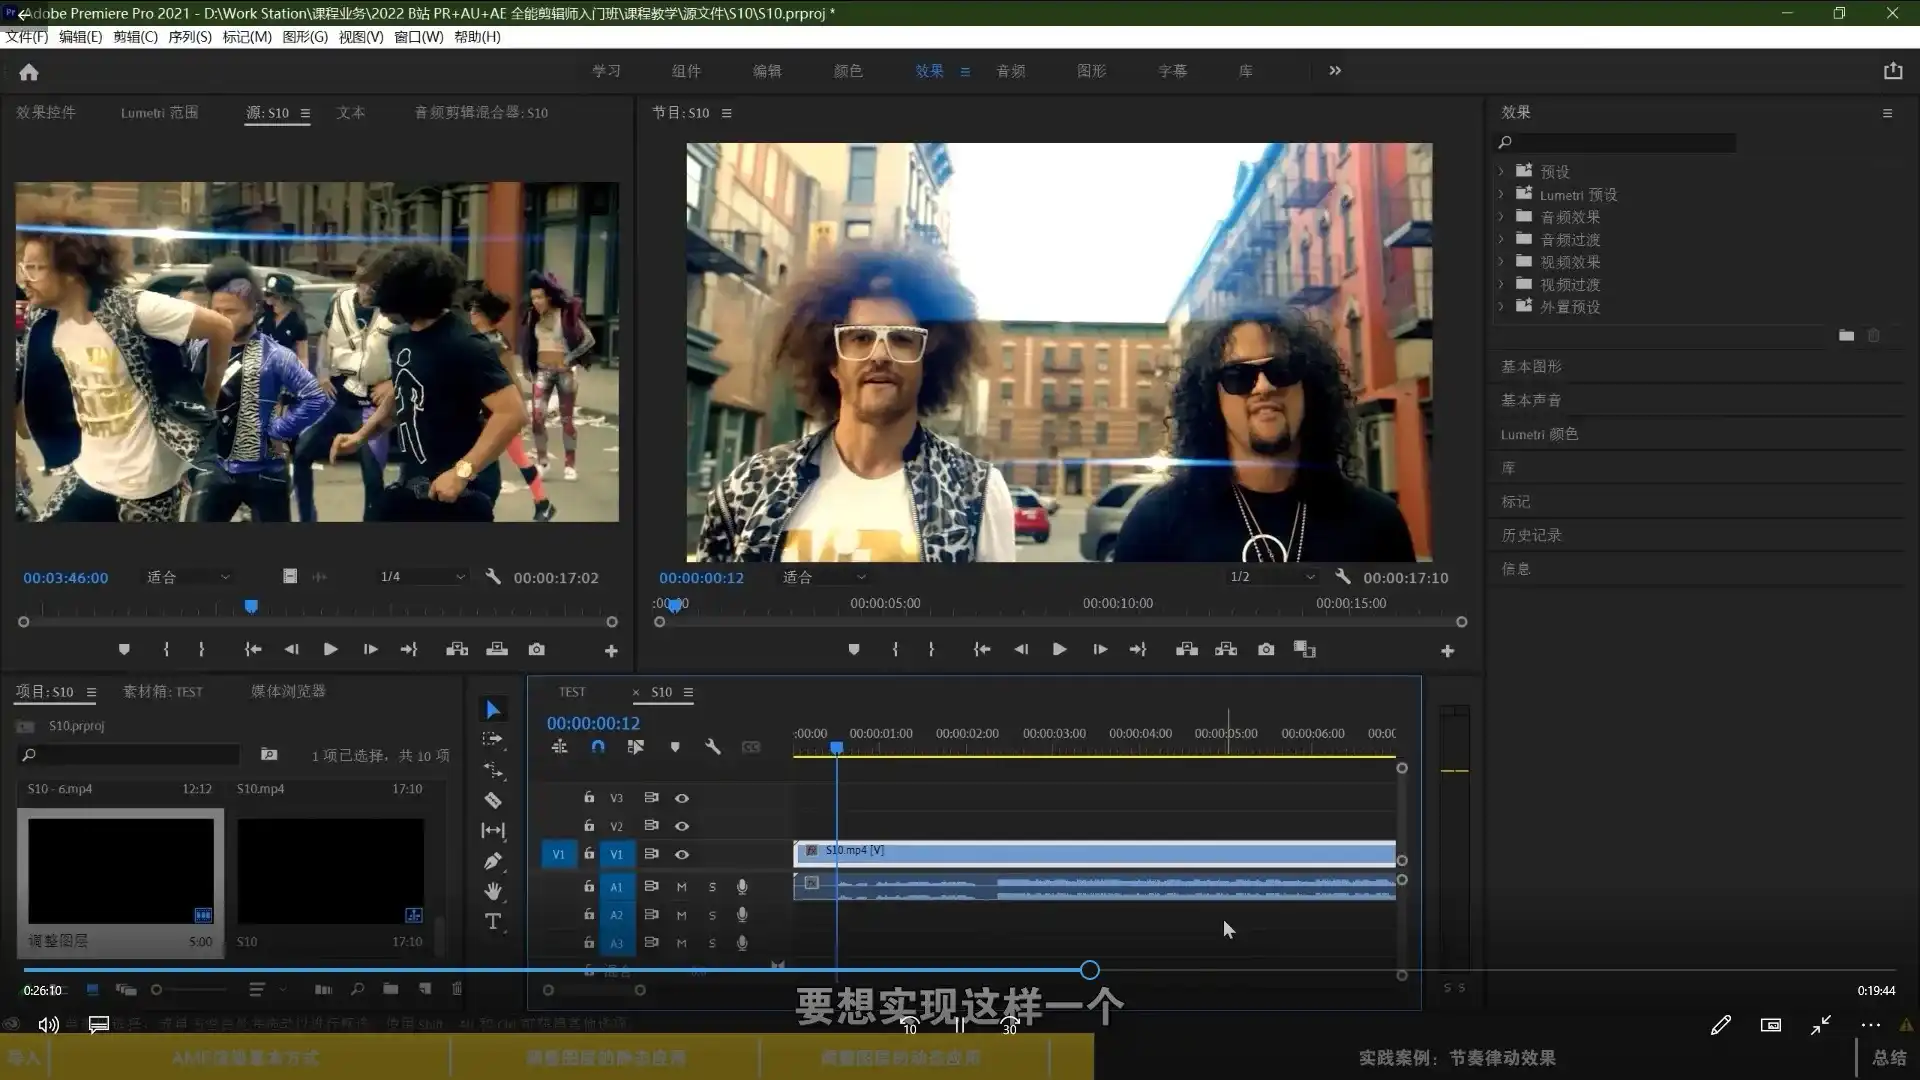Open the Lumetri 颜色 panel
Screen dimensions: 1920x1080
[x=1539, y=434]
